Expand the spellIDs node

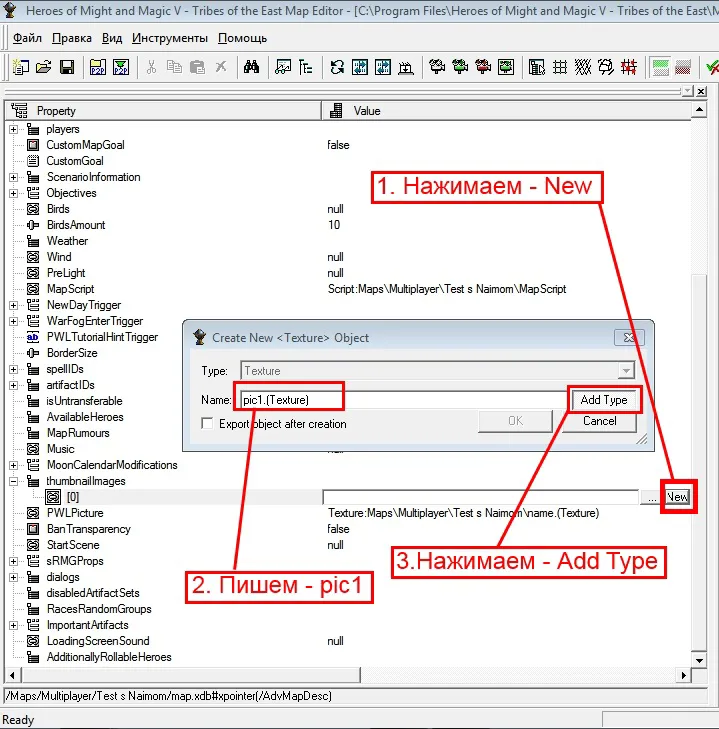pos(13,369)
